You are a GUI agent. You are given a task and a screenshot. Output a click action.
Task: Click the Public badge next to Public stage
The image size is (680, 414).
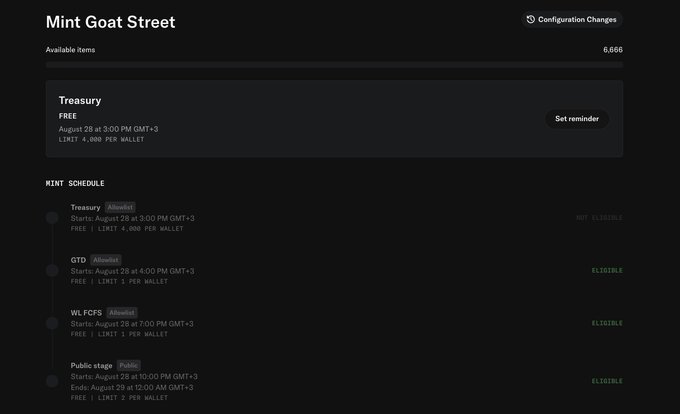tap(128, 365)
